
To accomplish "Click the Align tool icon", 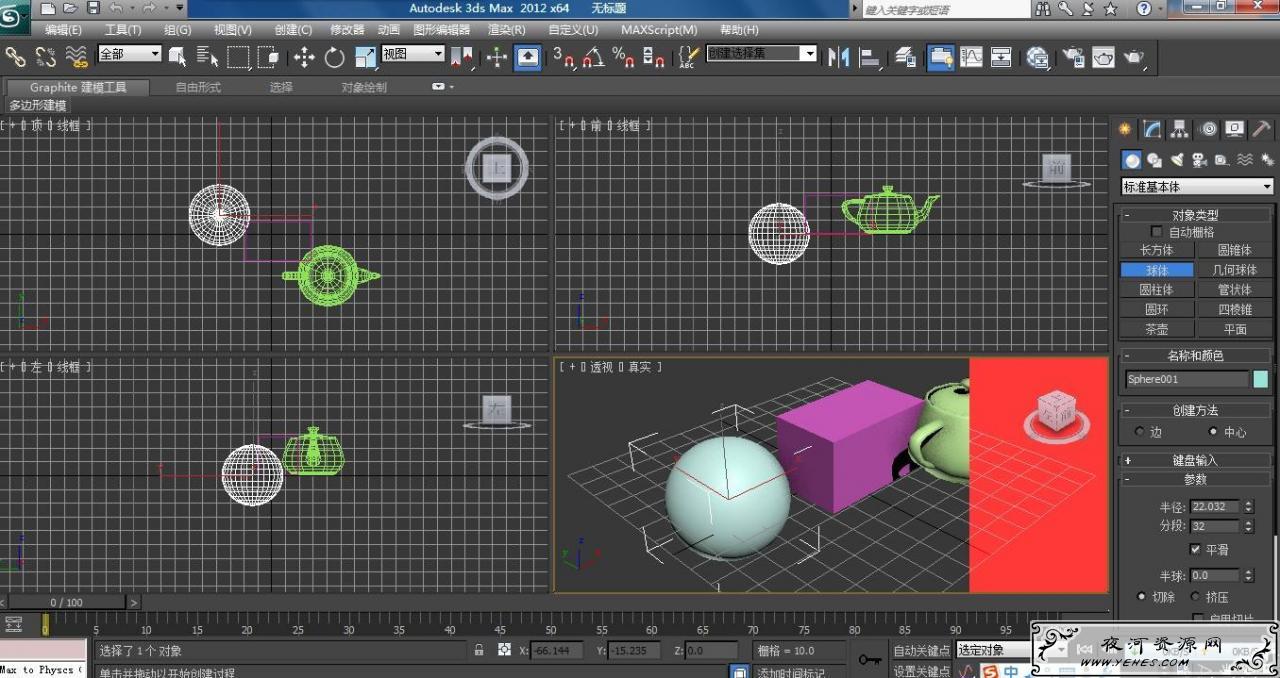I will coord(870,57).
